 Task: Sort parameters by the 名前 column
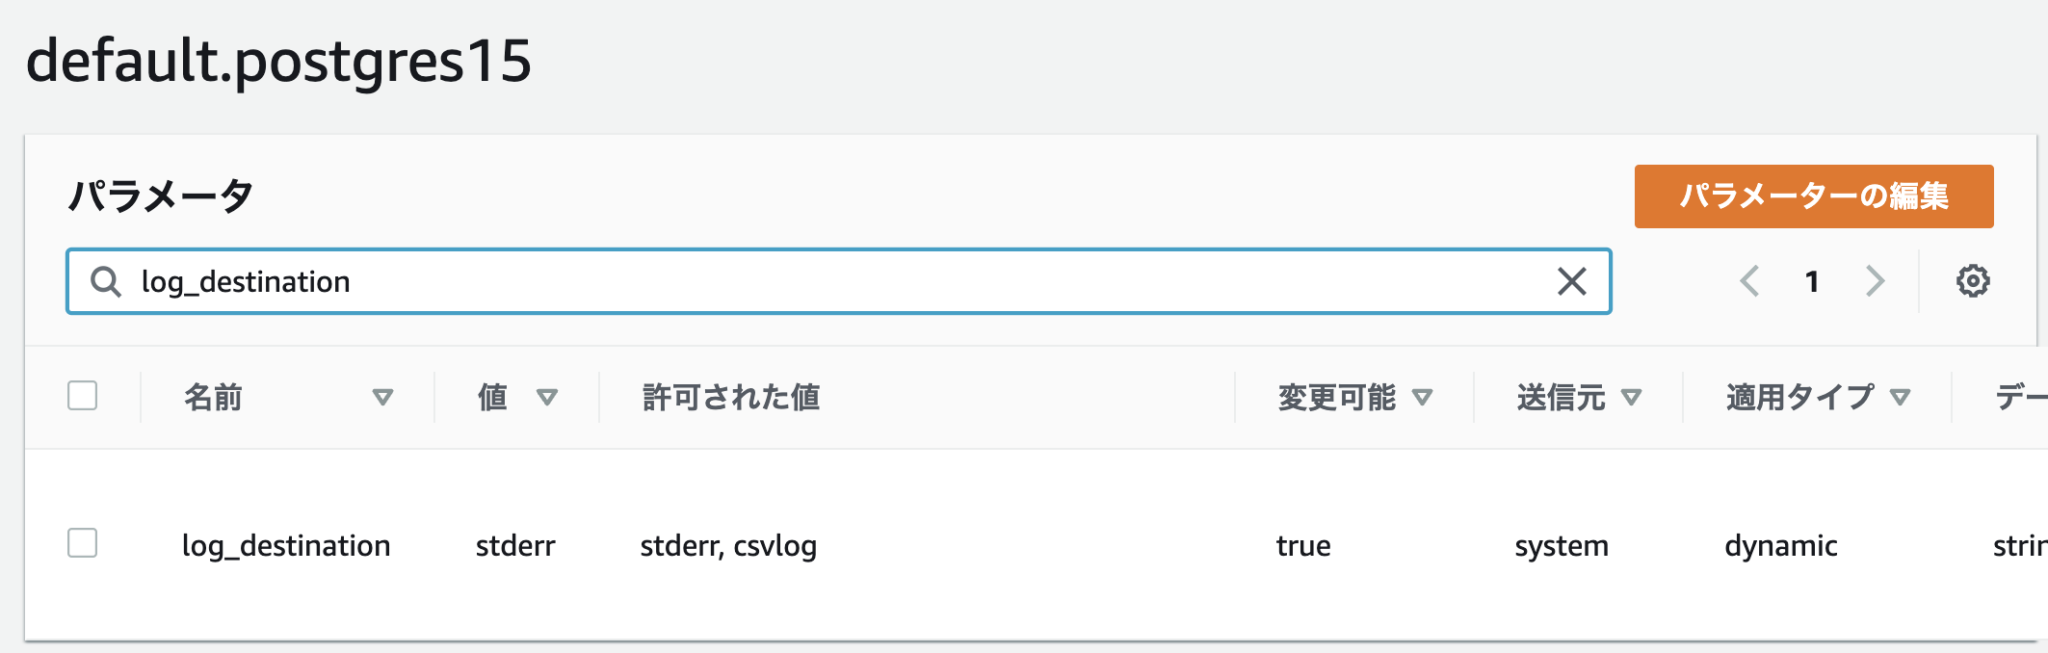pos(383,397)
